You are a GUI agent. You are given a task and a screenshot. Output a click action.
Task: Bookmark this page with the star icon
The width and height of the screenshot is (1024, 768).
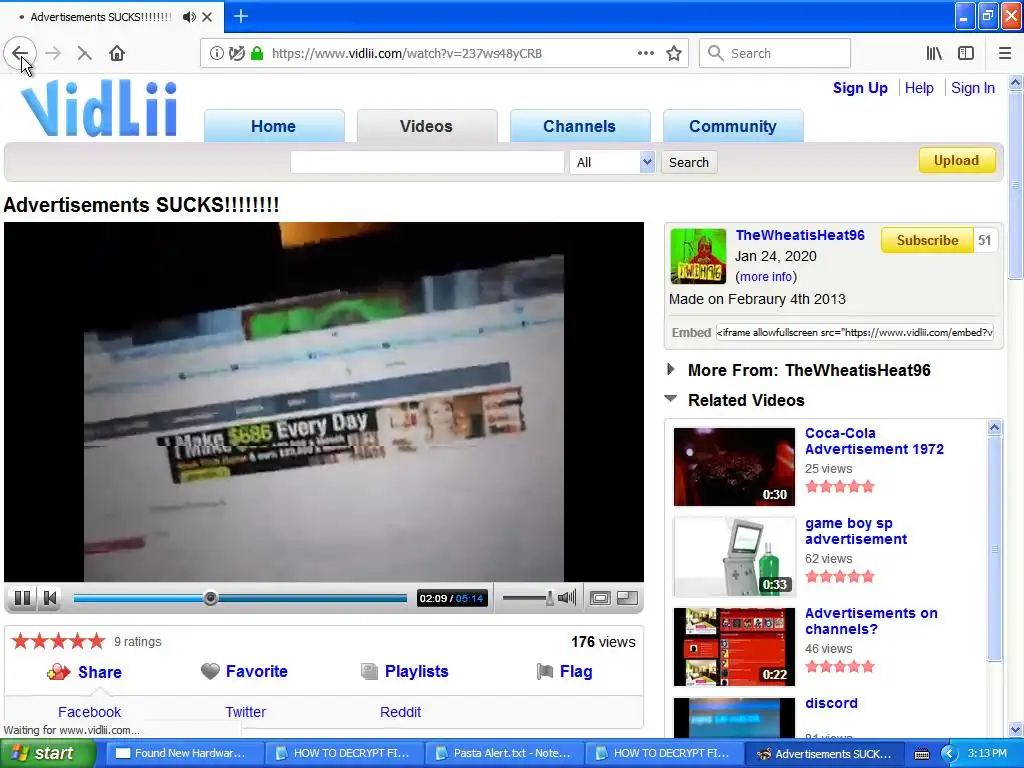pos(674,53)
